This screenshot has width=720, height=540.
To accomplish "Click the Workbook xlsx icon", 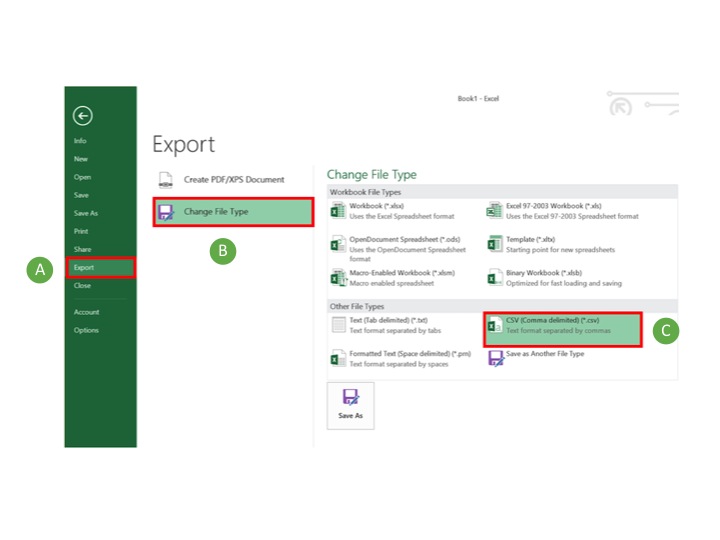I will (x=338, y=211).
